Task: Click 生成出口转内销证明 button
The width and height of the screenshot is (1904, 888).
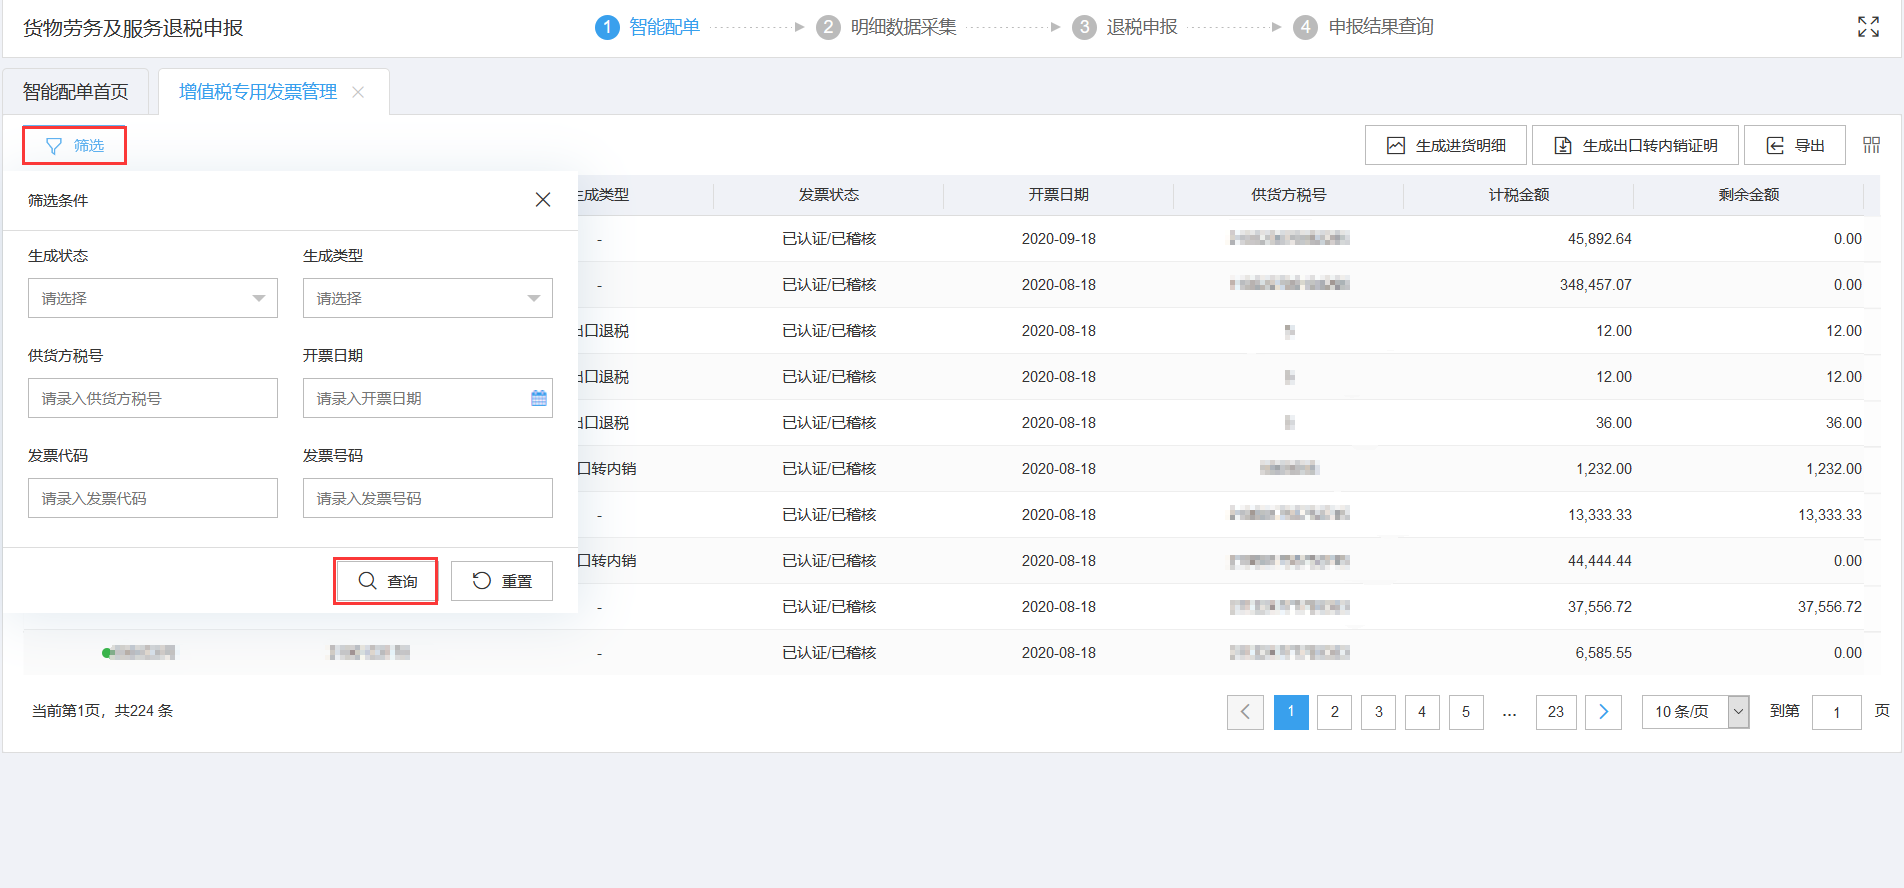Action: [x=1635, y=146]
